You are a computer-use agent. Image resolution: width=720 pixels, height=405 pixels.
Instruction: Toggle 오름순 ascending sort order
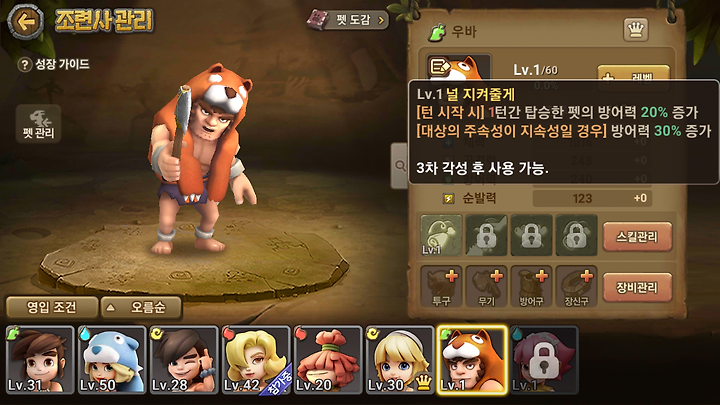tap(141, 307)
